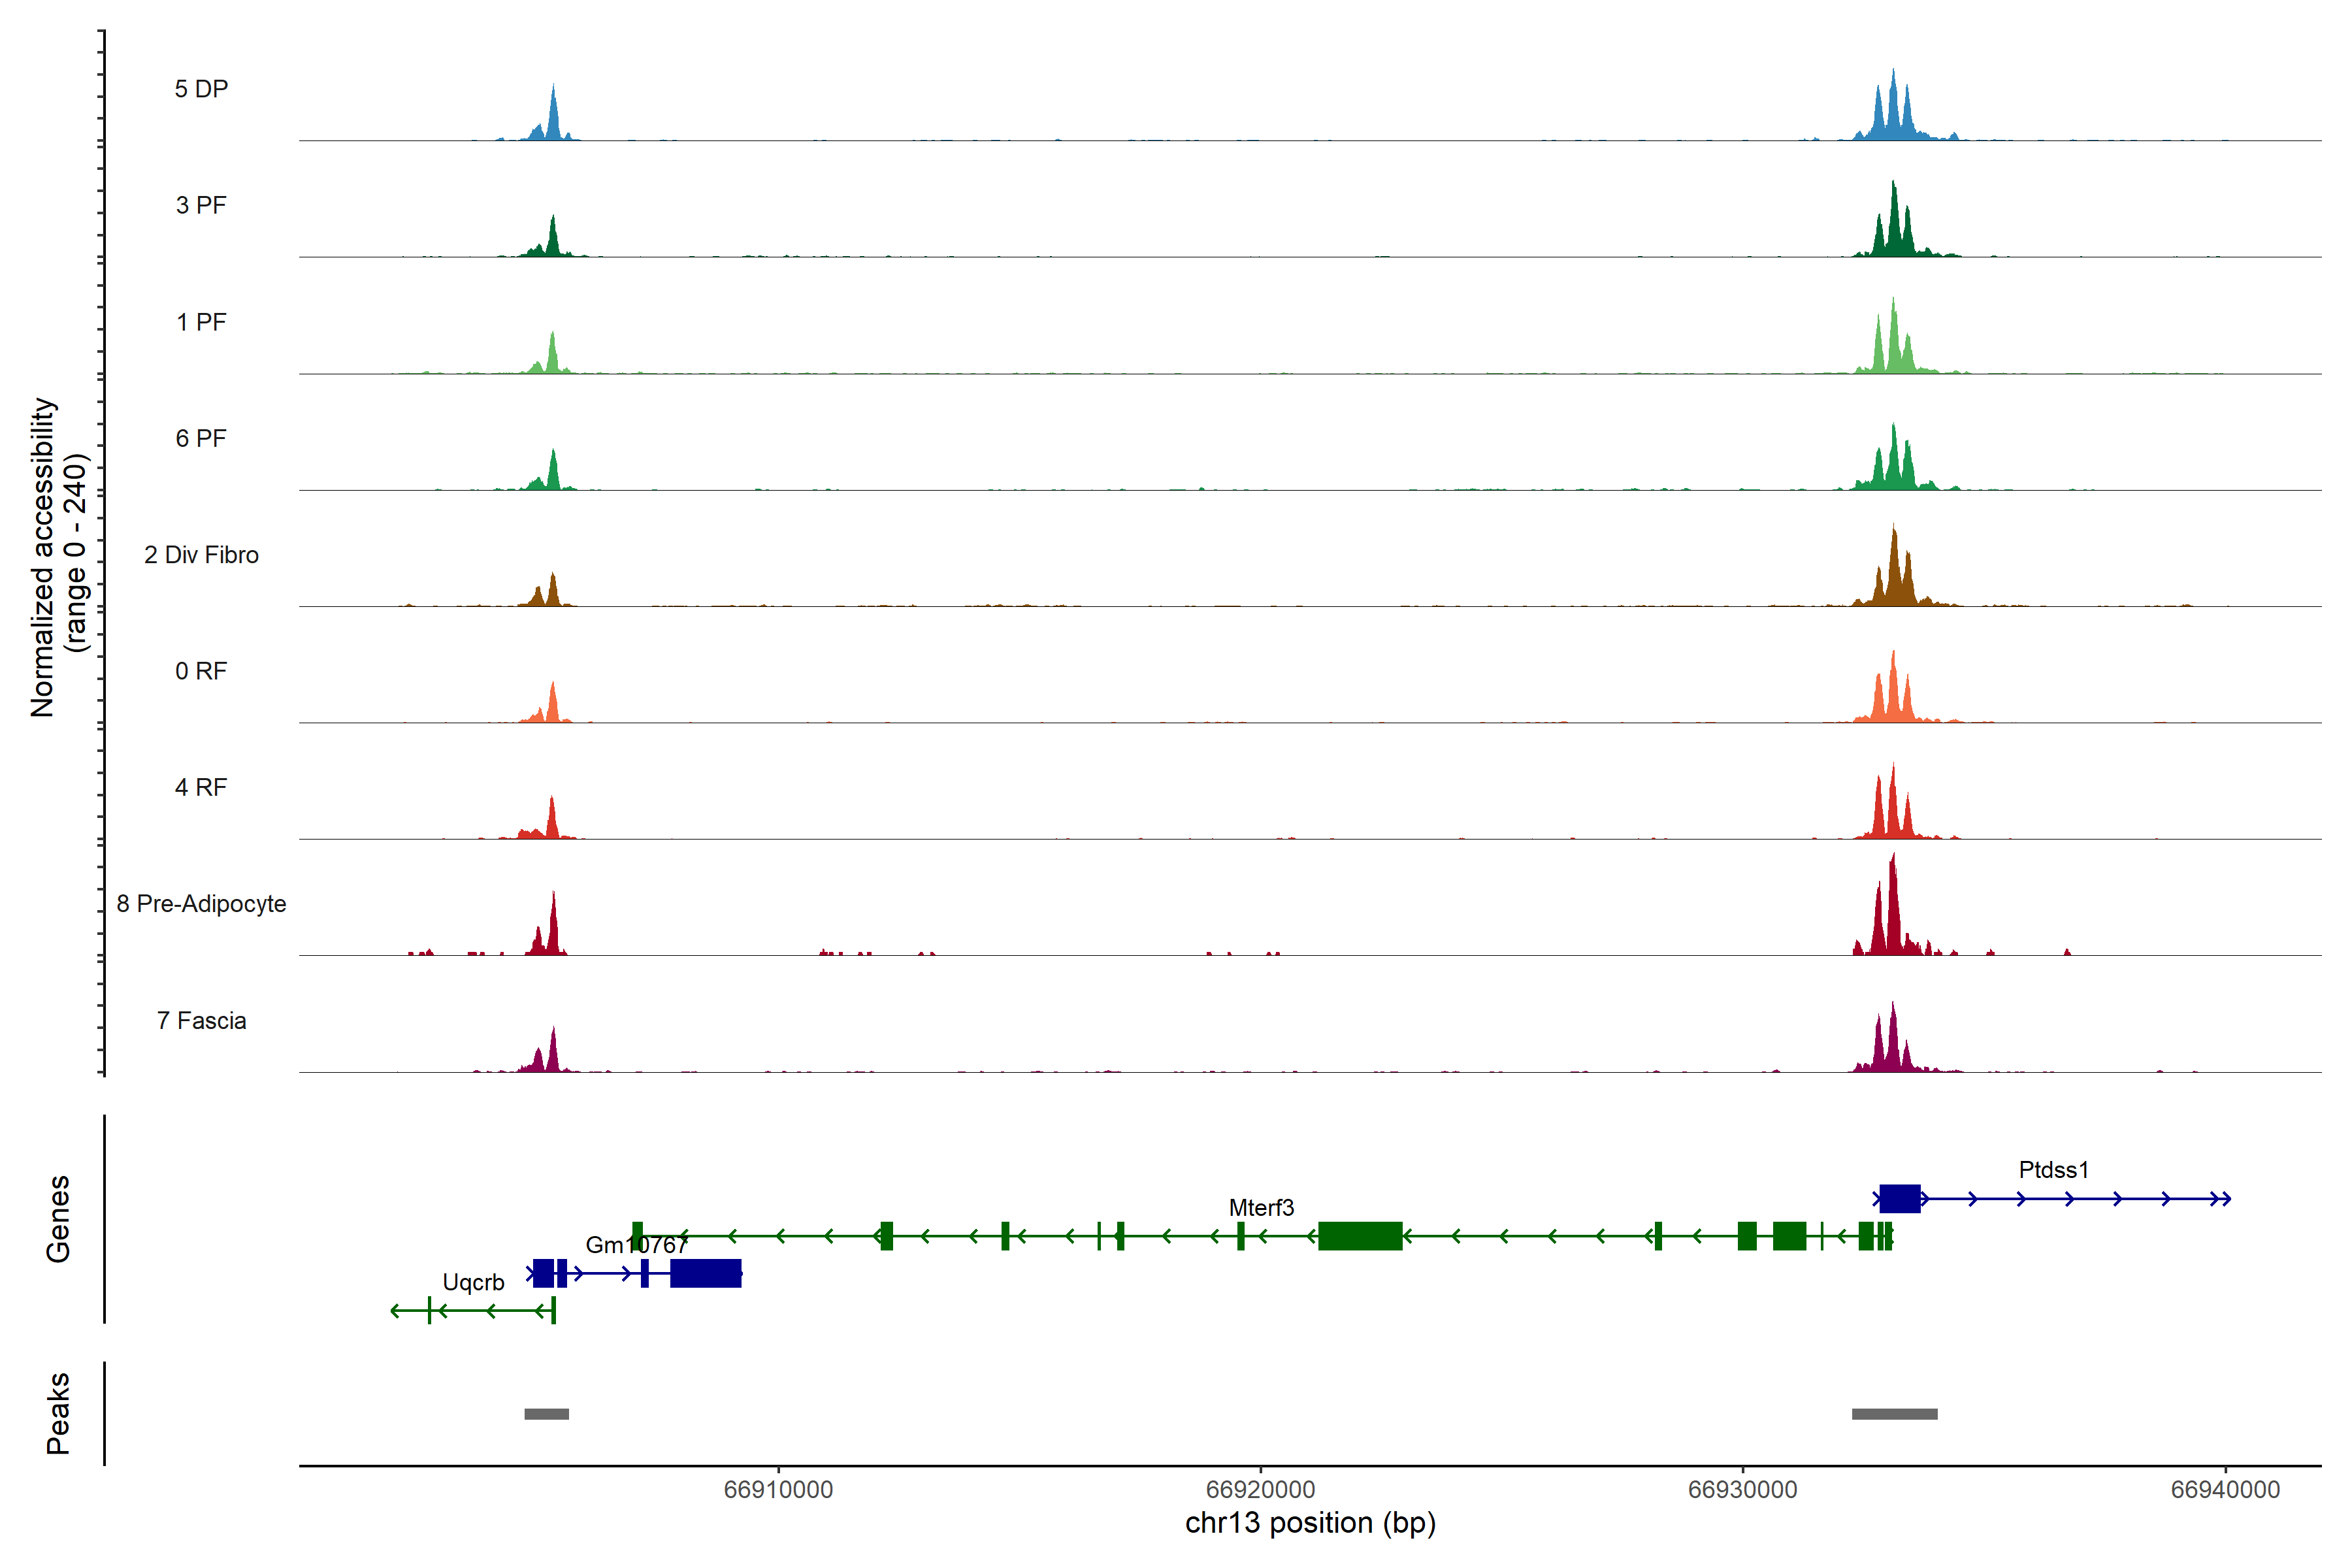2352x1568 pixels.
Task: Click the large Gm10767 blue exon block
Action: point(705,1273)
